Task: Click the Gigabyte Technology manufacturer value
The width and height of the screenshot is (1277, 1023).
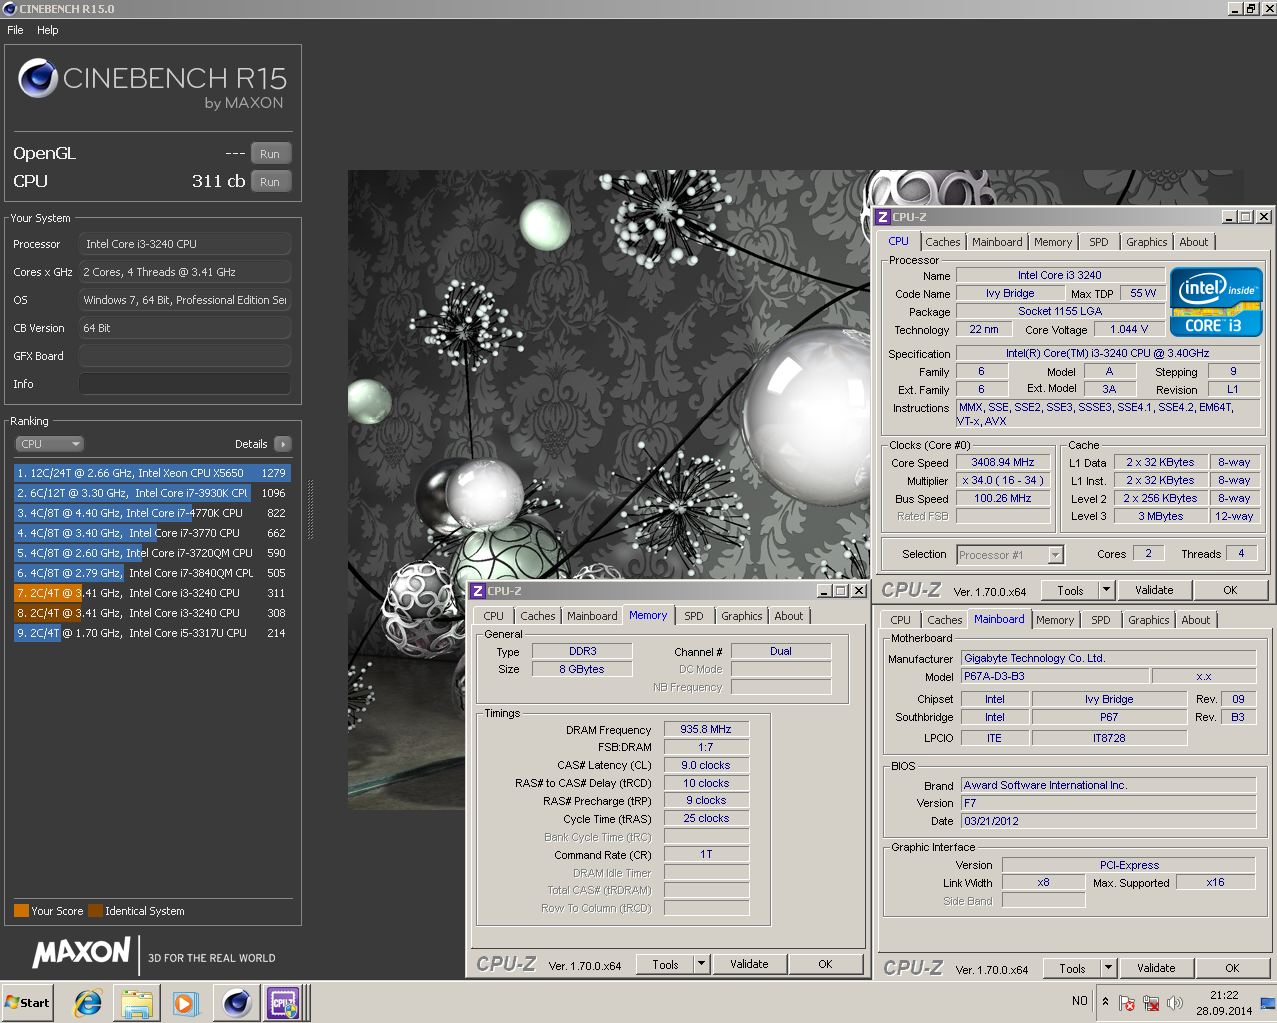Action: 1108,658
